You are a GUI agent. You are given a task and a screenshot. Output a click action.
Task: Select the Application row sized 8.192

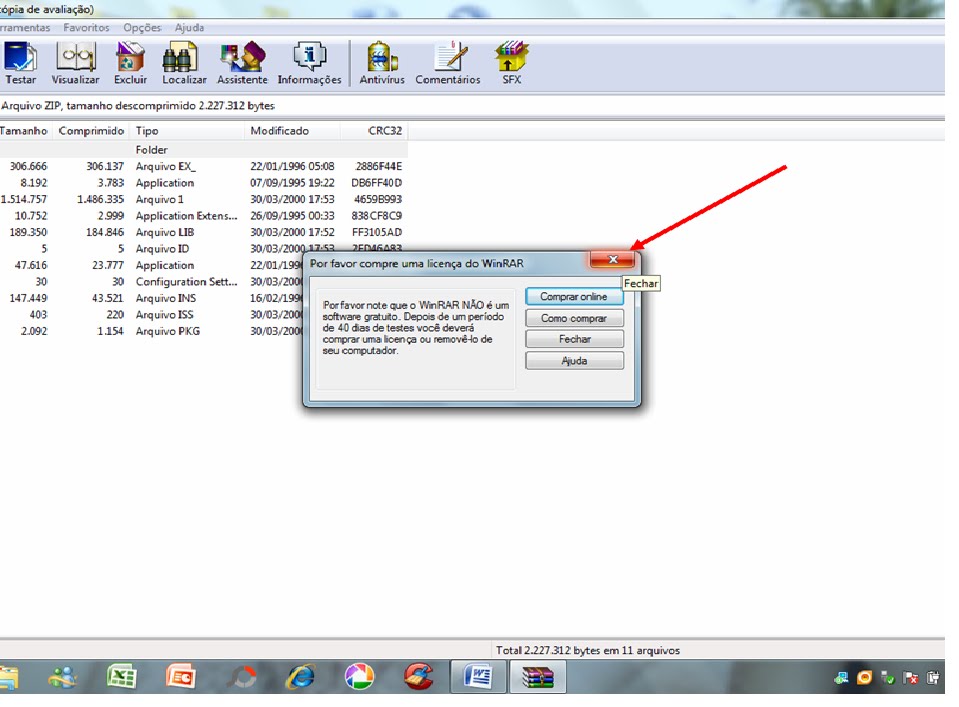tap(204, 183)
